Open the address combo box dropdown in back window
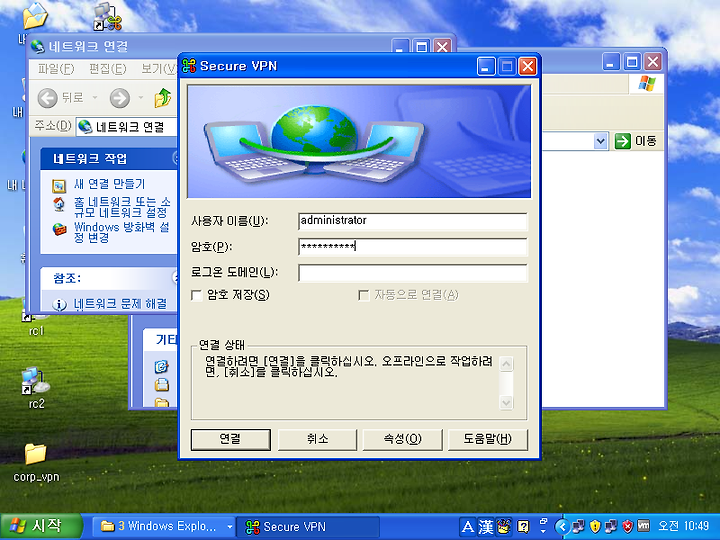This screenshot has height=540, width=720. pos(600,141)
